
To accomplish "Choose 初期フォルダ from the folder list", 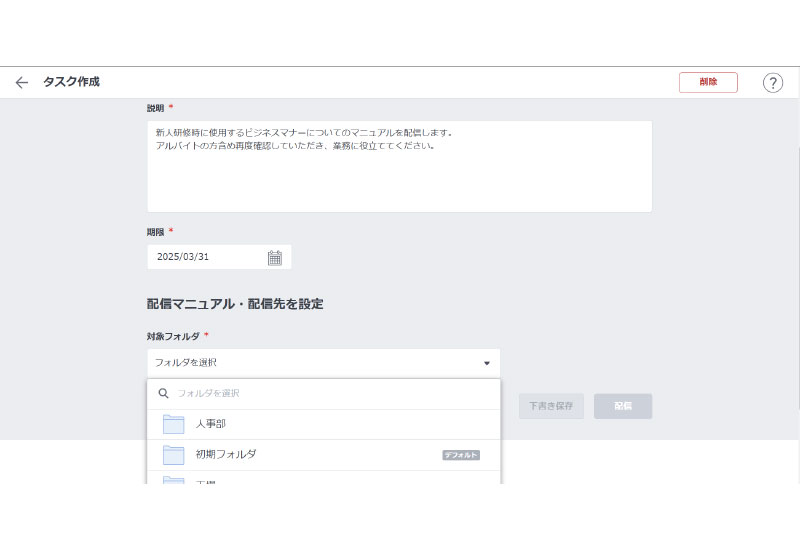I will coord(226,454).
